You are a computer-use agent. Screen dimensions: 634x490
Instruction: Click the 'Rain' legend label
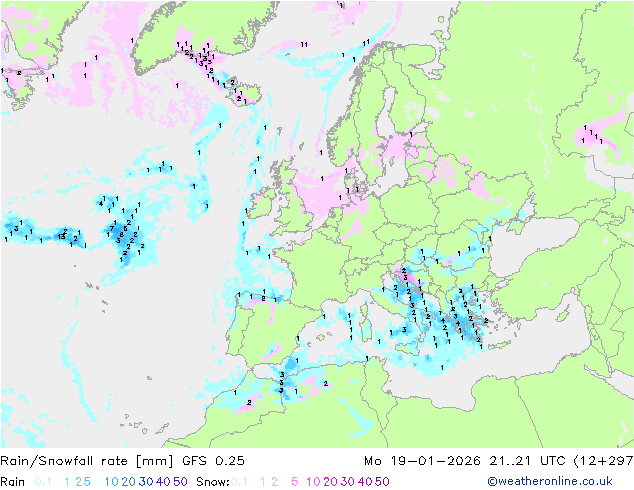[x=13, y=482]
